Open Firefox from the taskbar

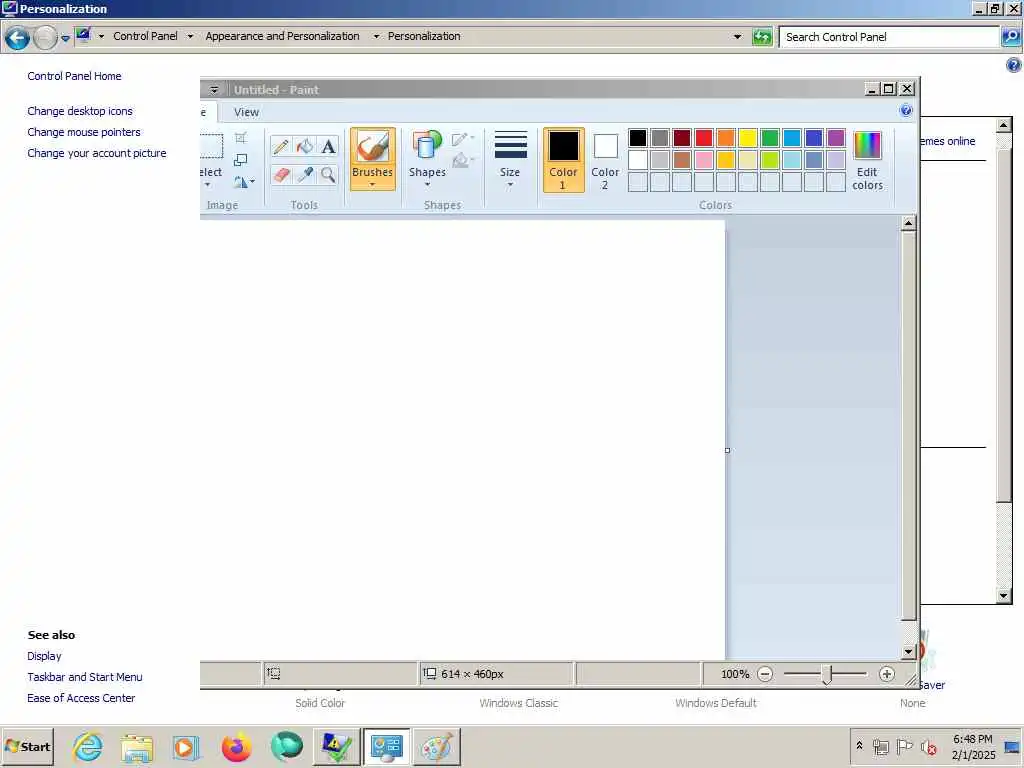(236, 746)
